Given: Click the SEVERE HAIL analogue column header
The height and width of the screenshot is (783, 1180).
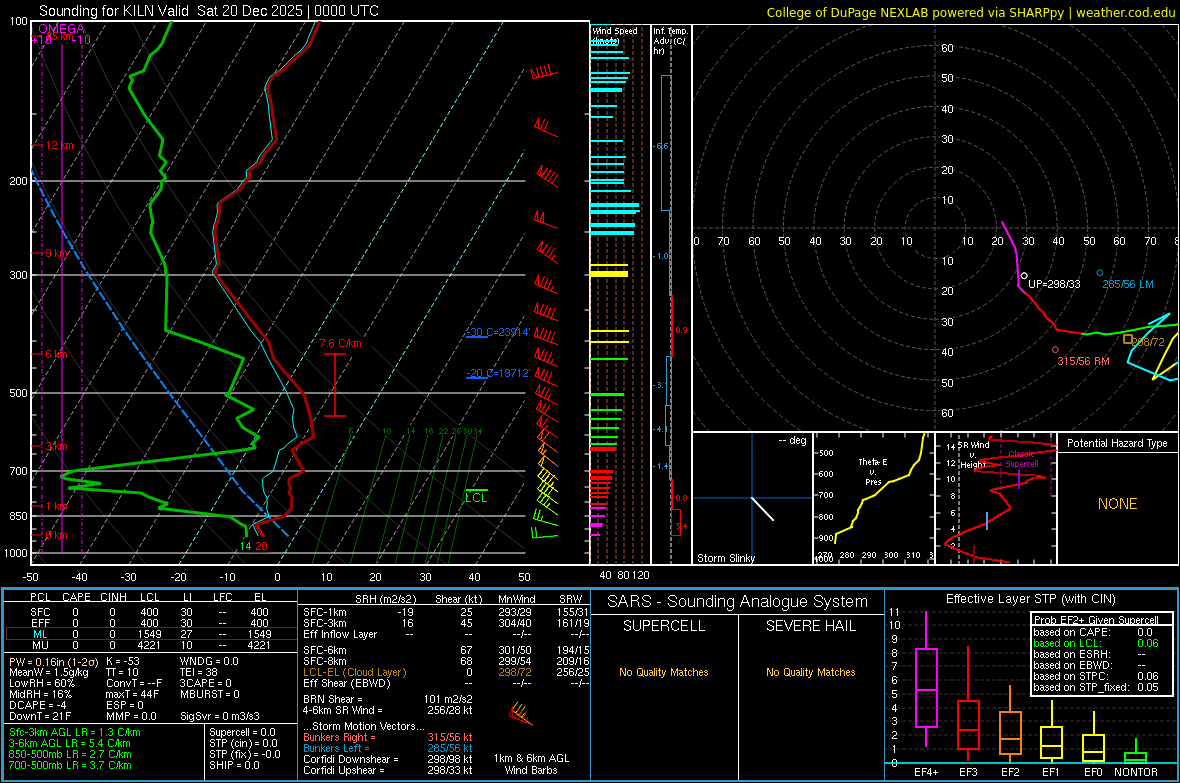Looking at the screenshot, I should tap(811, 626).
